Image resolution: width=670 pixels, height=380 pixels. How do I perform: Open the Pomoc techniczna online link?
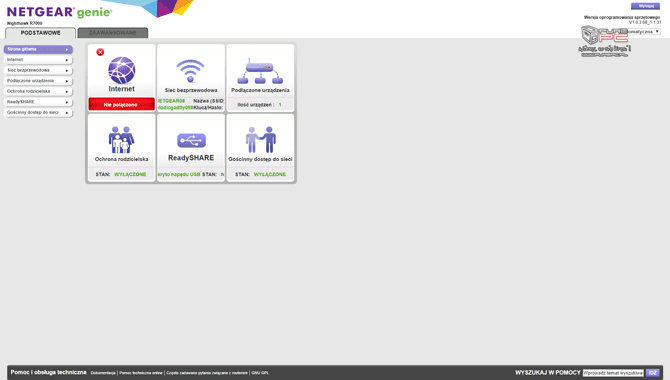coord(141,373)
